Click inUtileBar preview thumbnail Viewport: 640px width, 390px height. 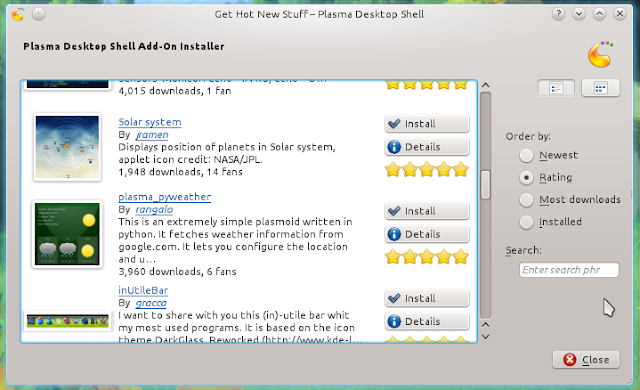(x=67, y=321)
